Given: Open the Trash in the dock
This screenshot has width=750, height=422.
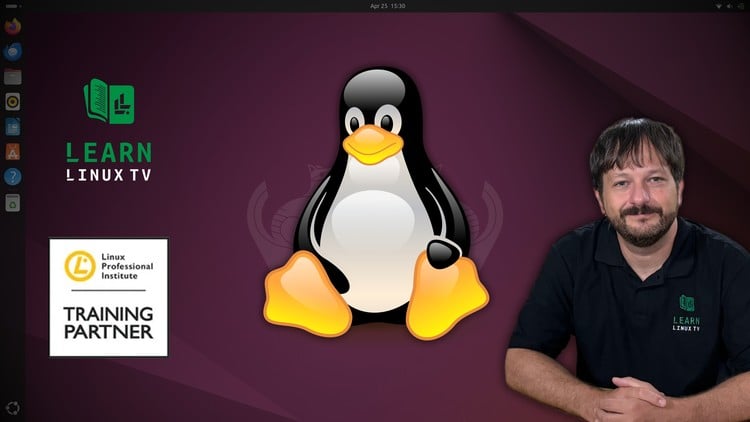Looking at the screenshot, I should tap(13, 203).
